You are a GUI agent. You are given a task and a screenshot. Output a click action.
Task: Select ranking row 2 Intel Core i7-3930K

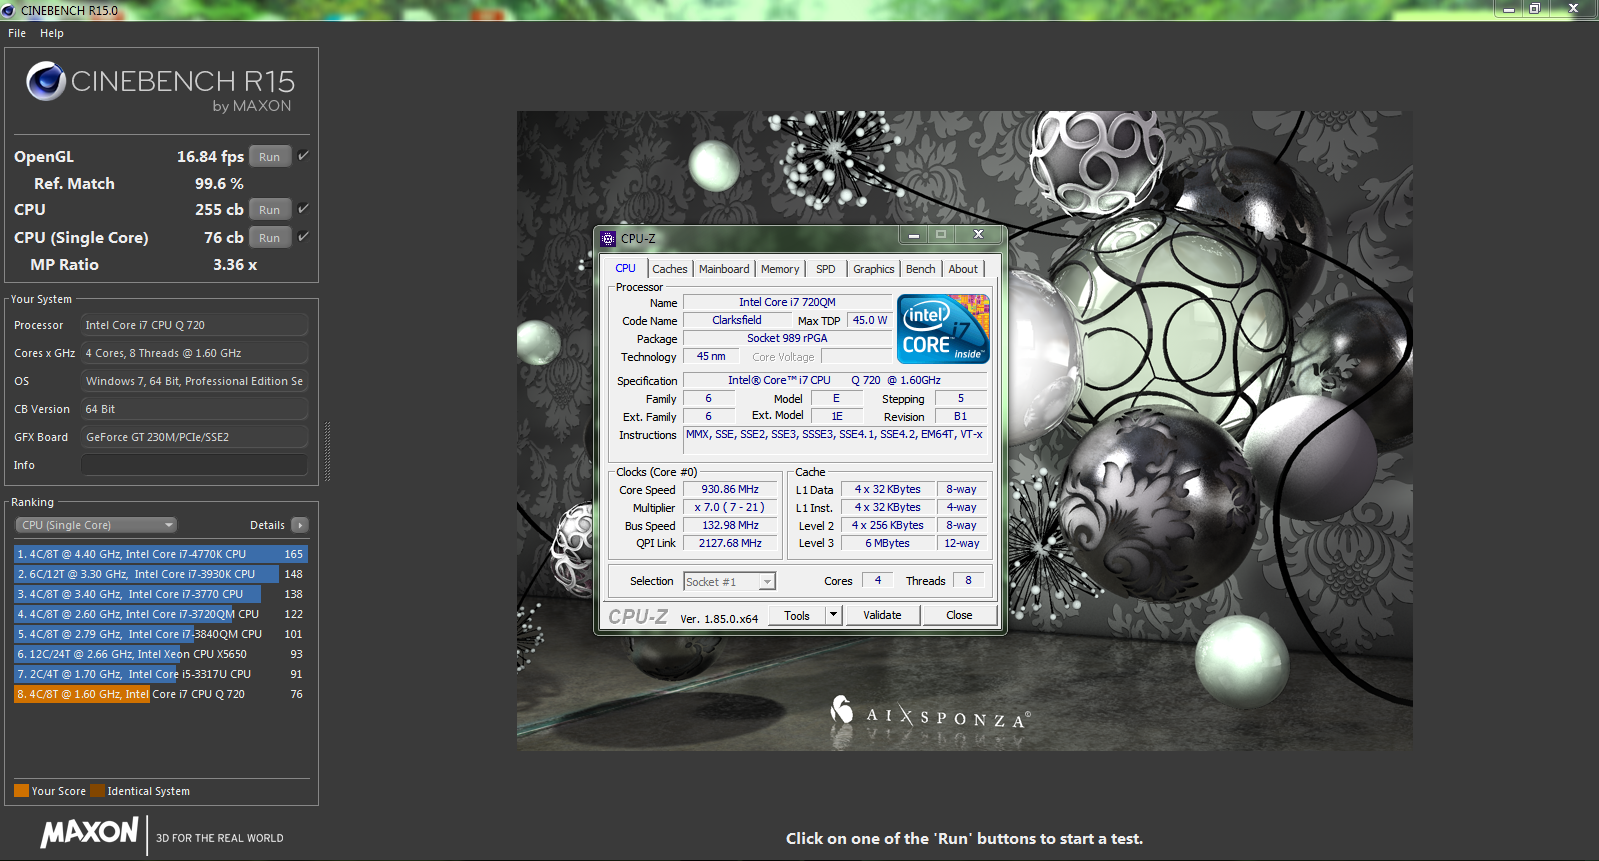point(160,574)
